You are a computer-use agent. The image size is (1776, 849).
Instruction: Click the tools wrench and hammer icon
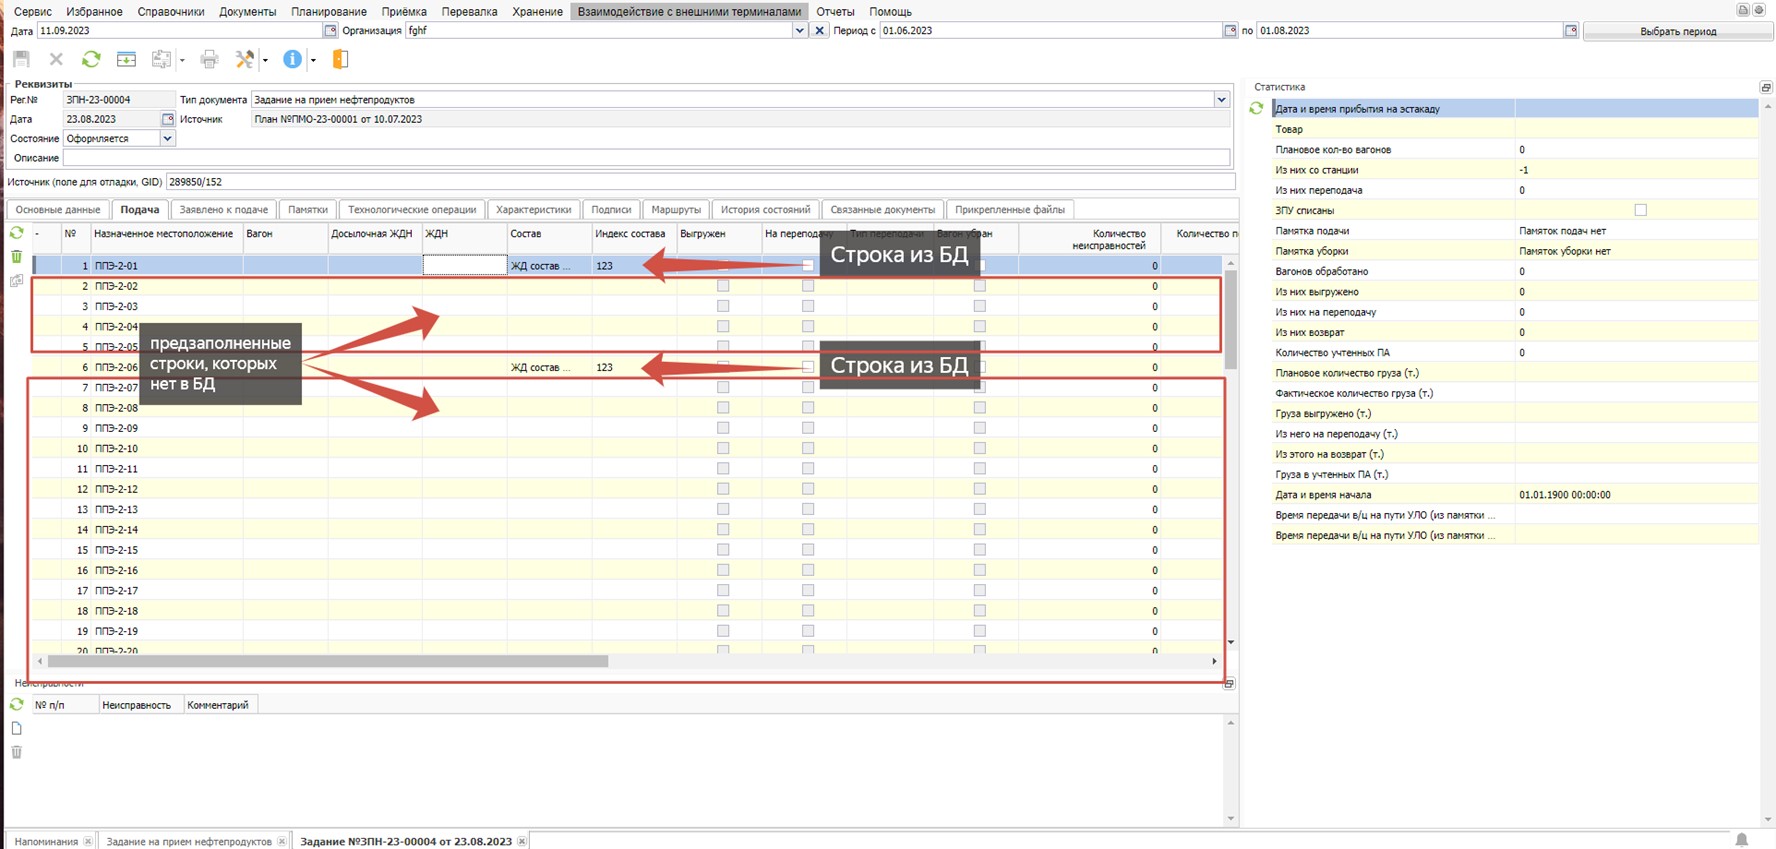tap(244, 60)
